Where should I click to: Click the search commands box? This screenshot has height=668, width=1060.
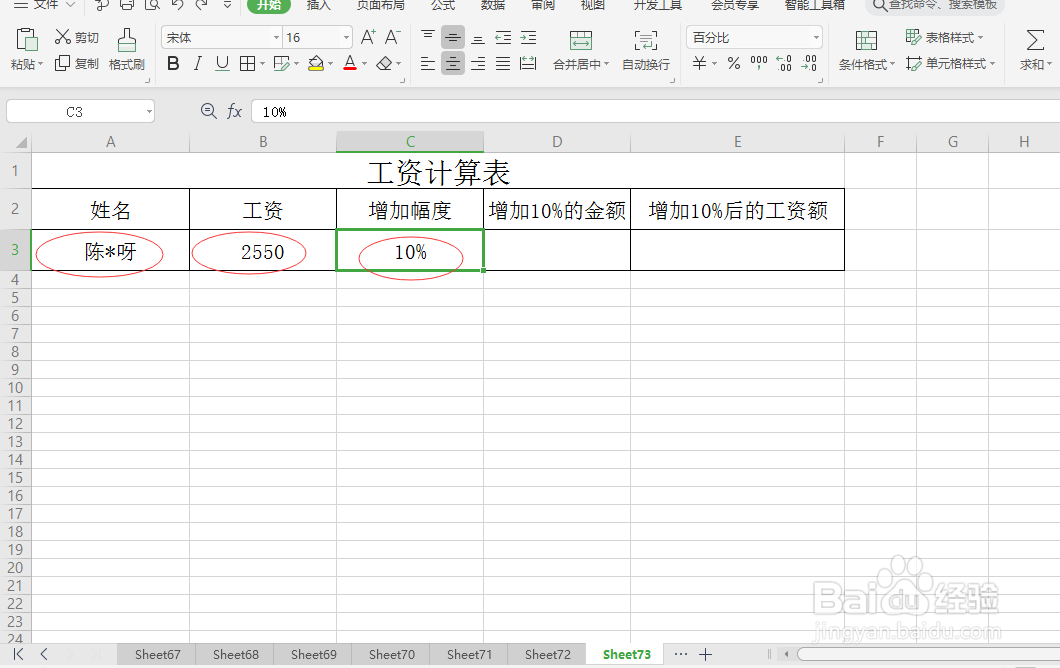pos(936,5)
